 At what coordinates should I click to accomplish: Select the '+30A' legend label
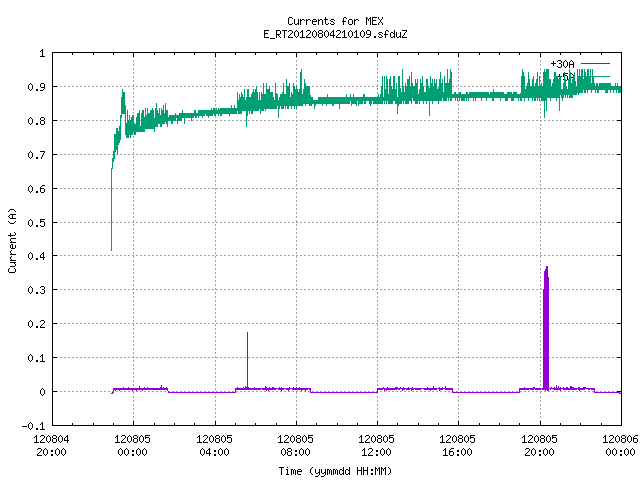(x=562, y=64)
